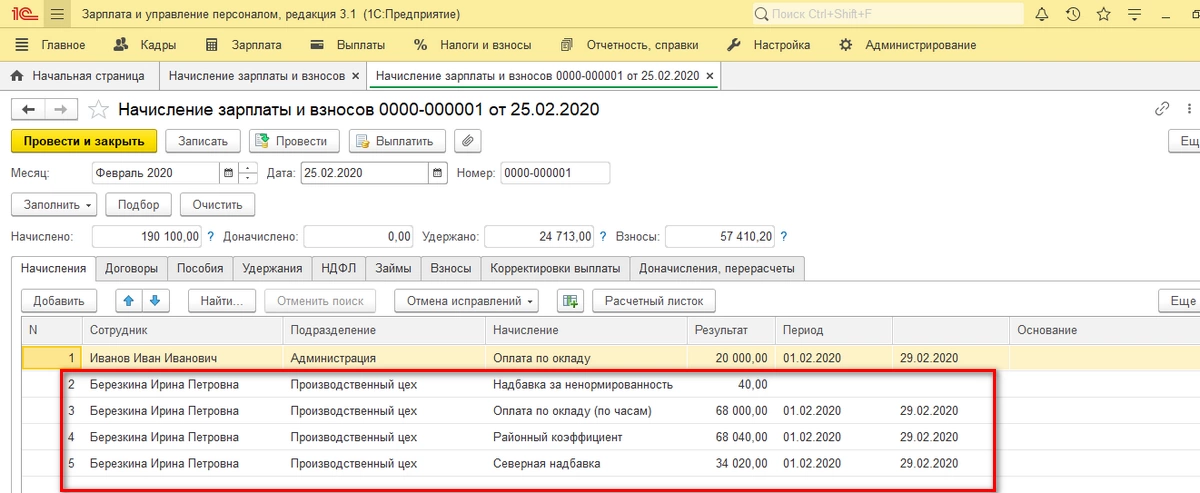Click the home icon on Начальная страница tab
Screen dimensions: 1200x493
pyautogui.click(x=18, y=76)
